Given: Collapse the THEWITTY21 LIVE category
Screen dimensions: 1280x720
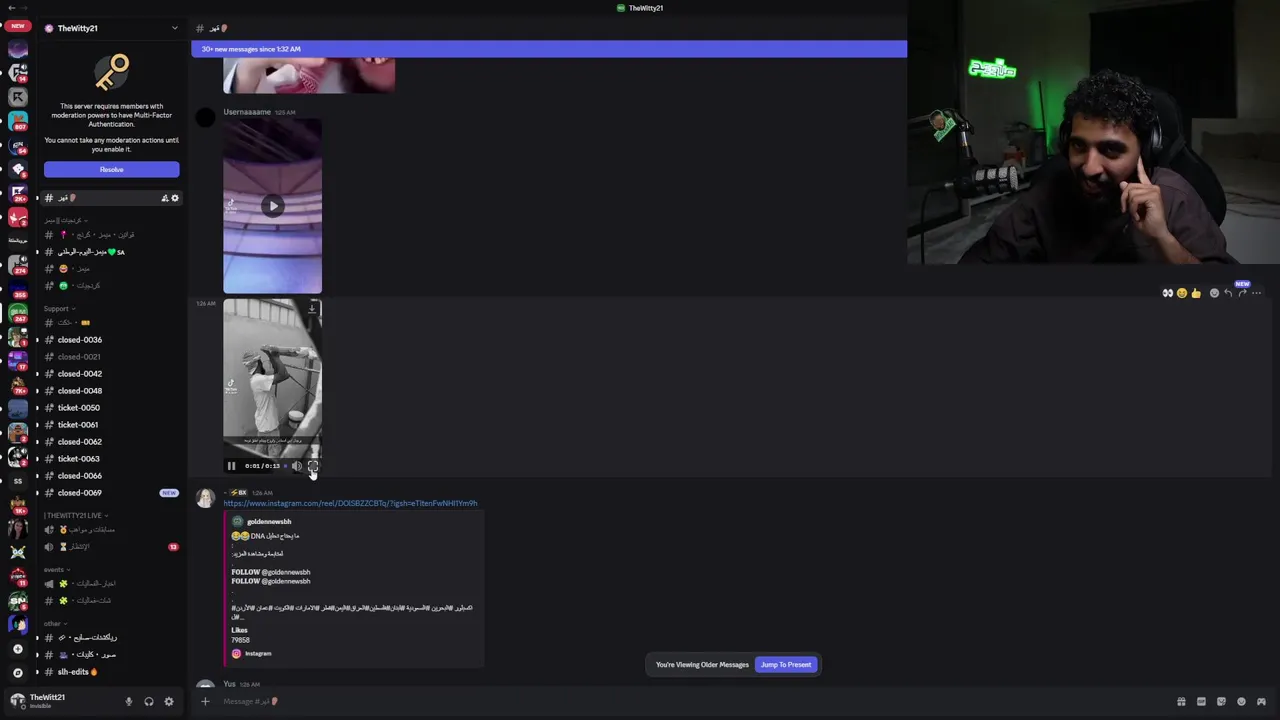Looking at the screenshot, I should pyautogui.click(x=75, y=515).
